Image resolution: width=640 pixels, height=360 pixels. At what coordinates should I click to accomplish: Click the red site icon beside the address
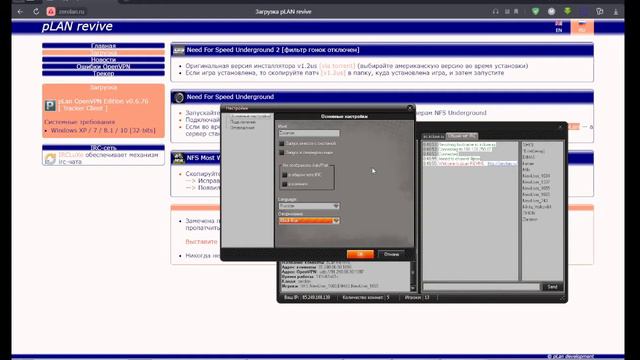pyautogui.click(x=51, y=12)
